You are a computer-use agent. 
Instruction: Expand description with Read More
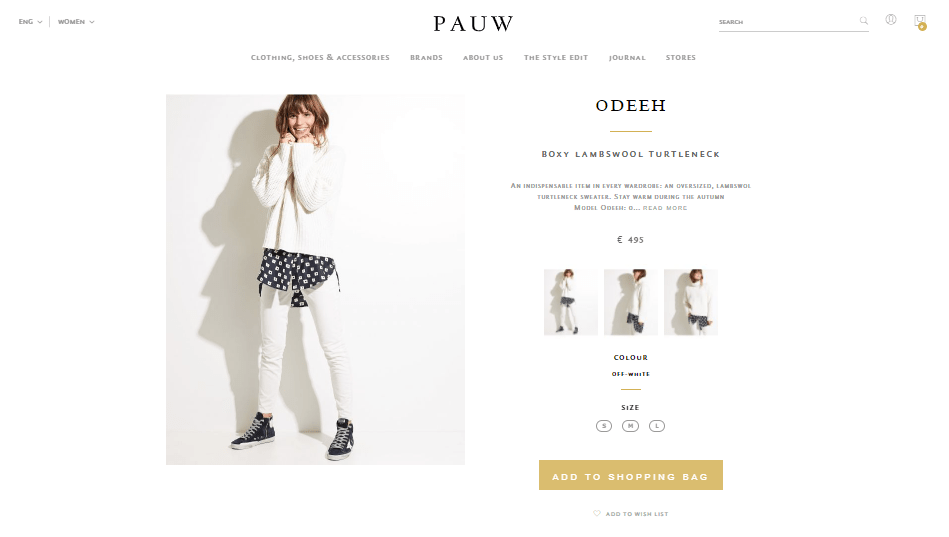665,208
